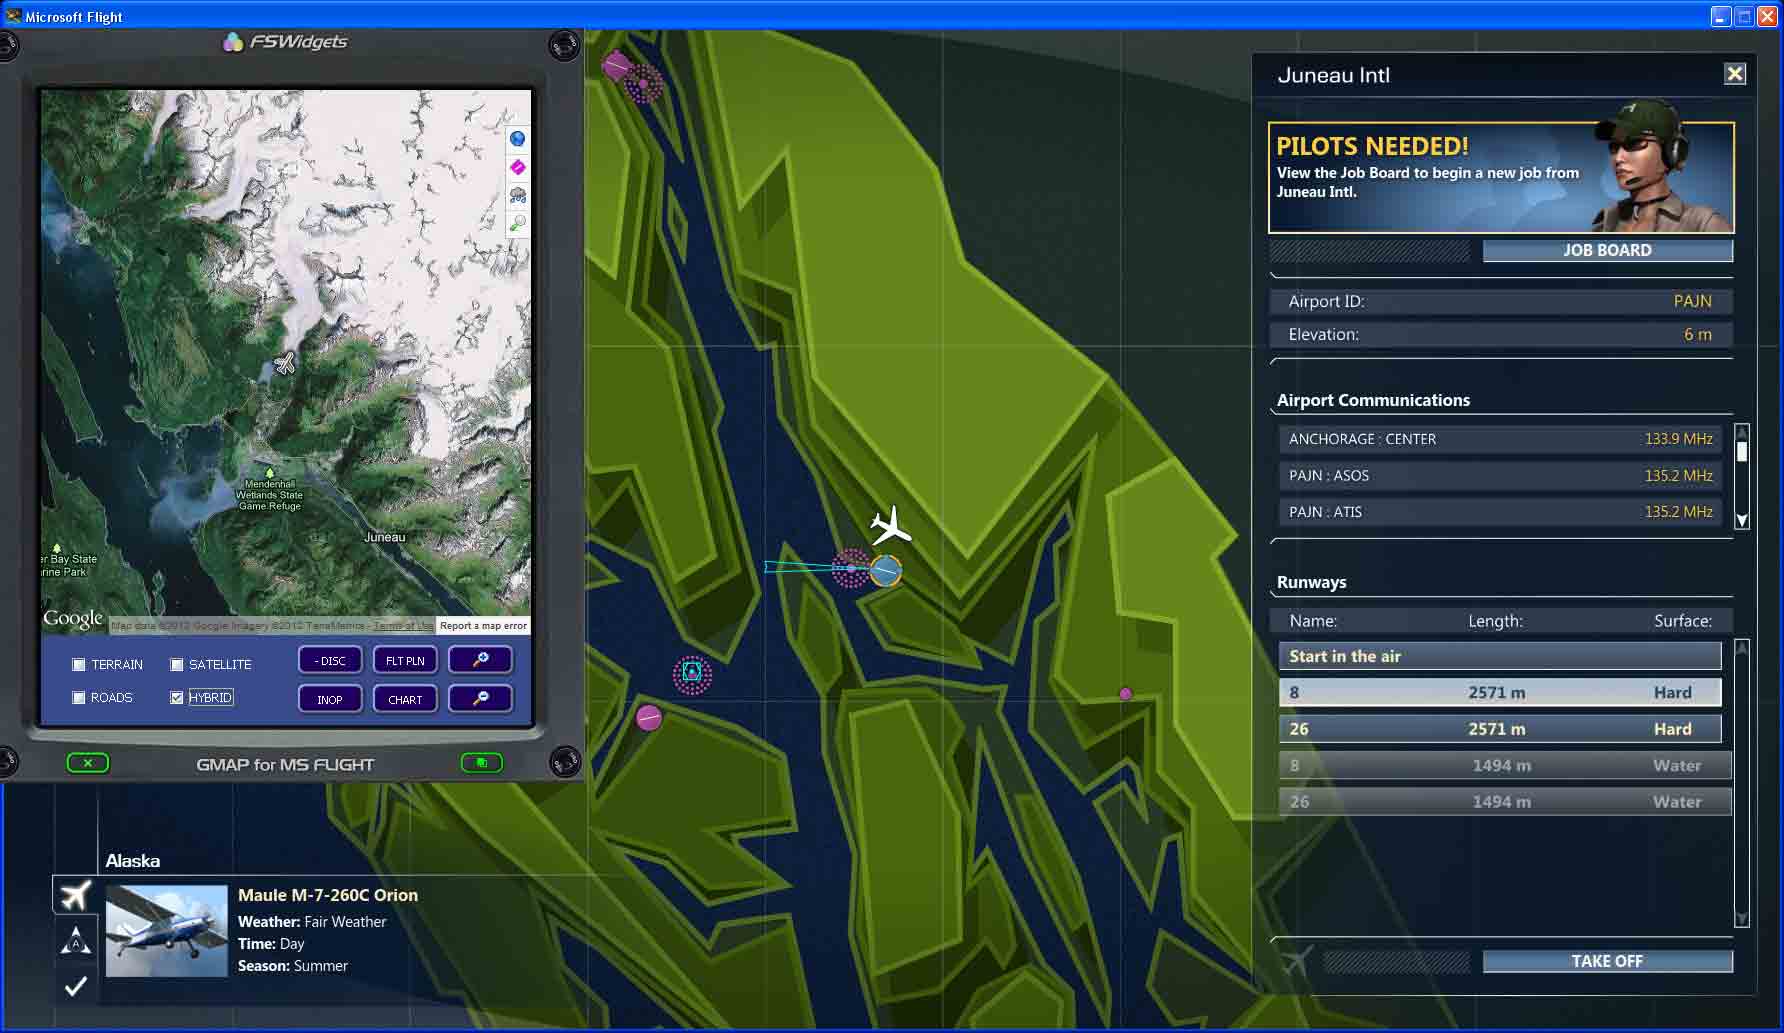Click the blue globe icon on GMAP map
This screenshot has height=1033, width=1784.
click(x=517, y=139)
